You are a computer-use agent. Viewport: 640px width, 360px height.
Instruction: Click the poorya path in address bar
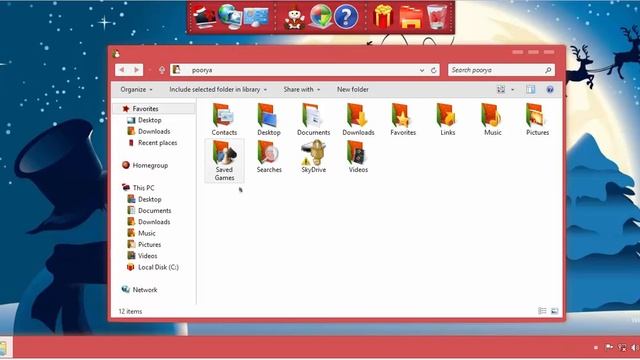pyautogui.click(x=202, y=70)
